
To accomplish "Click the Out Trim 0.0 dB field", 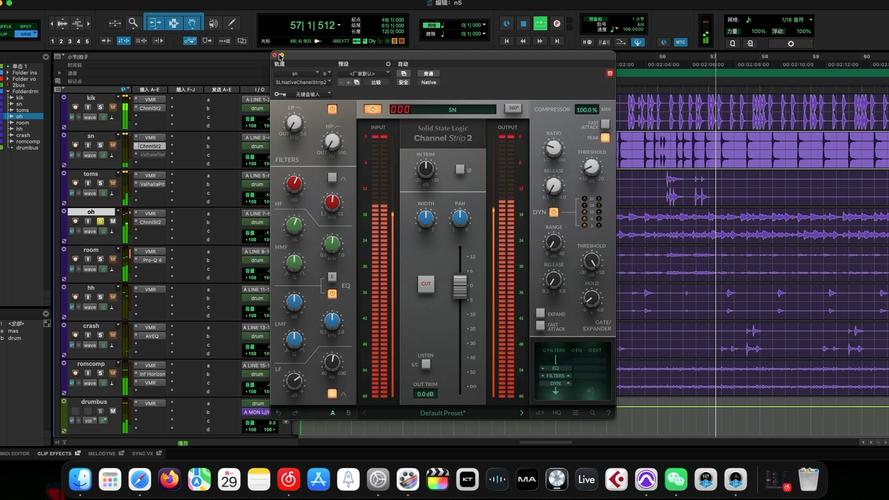I will (x=425, y=393).
